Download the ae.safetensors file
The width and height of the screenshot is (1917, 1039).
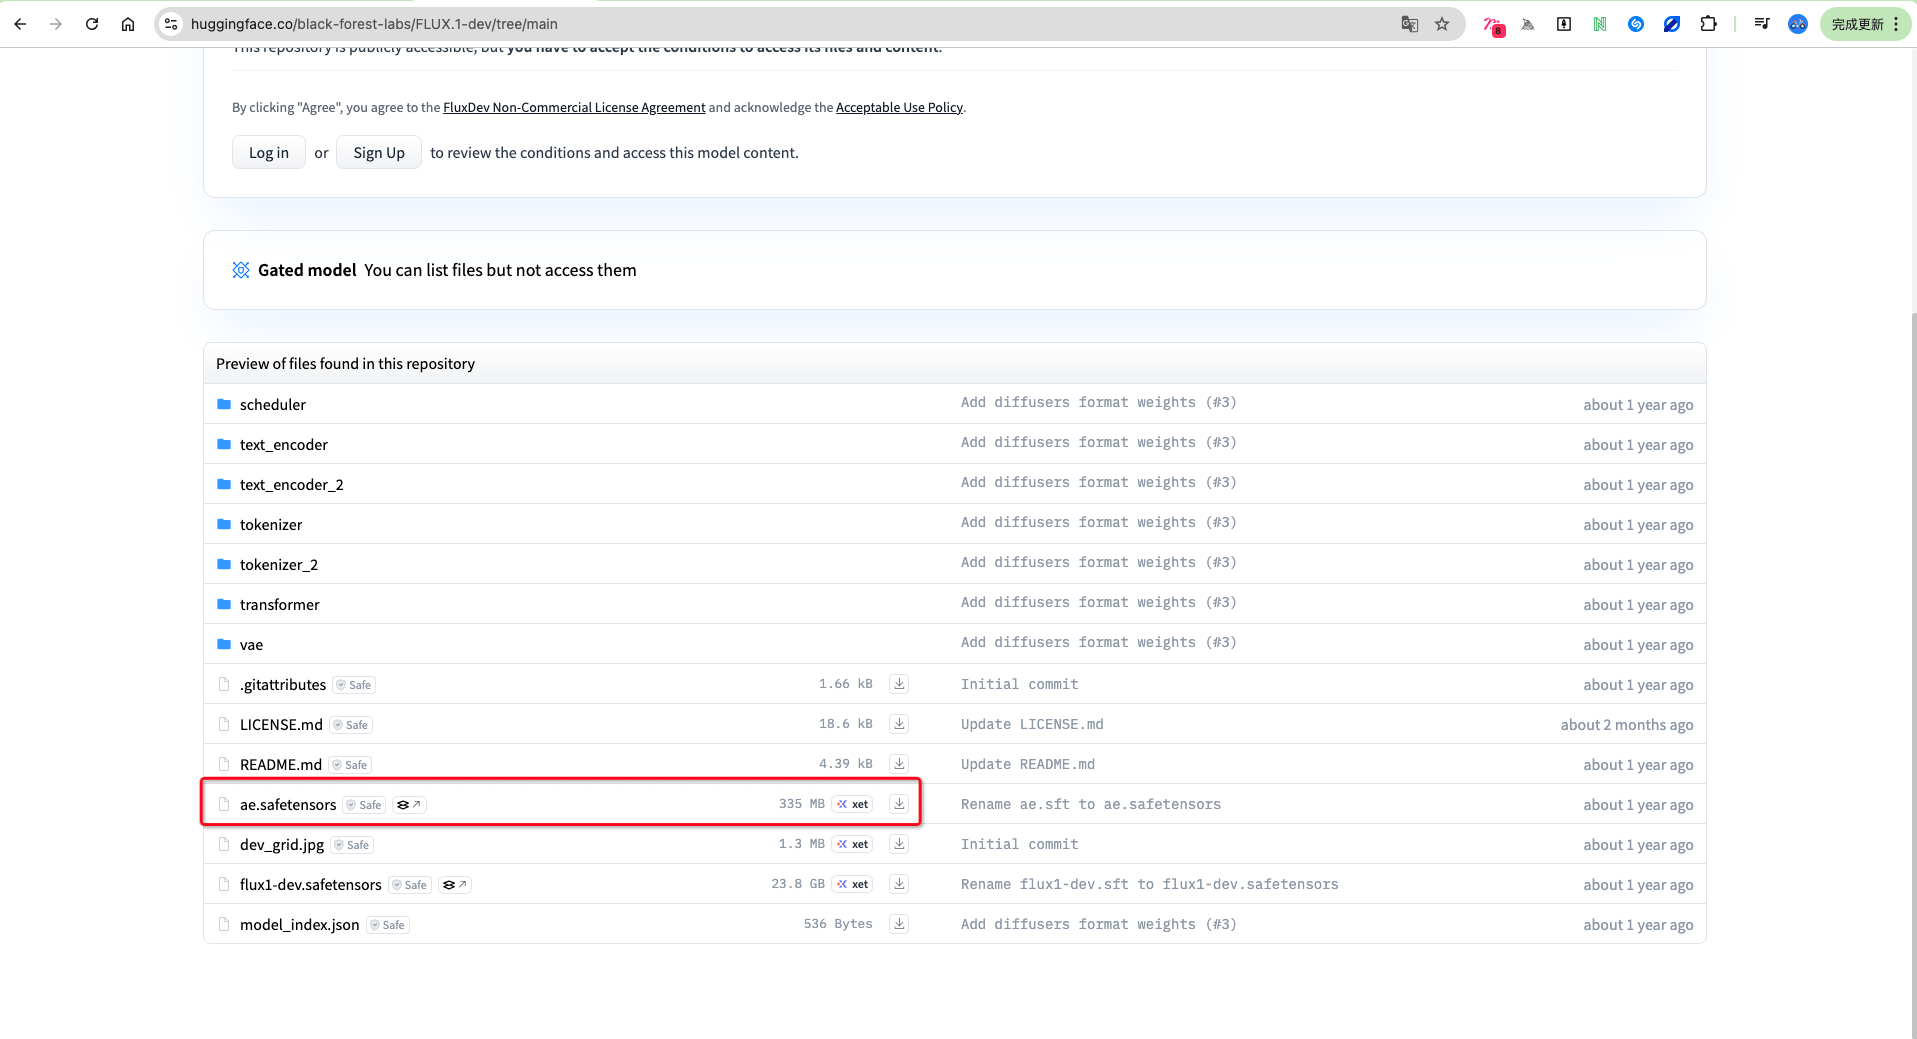point(899,804)
